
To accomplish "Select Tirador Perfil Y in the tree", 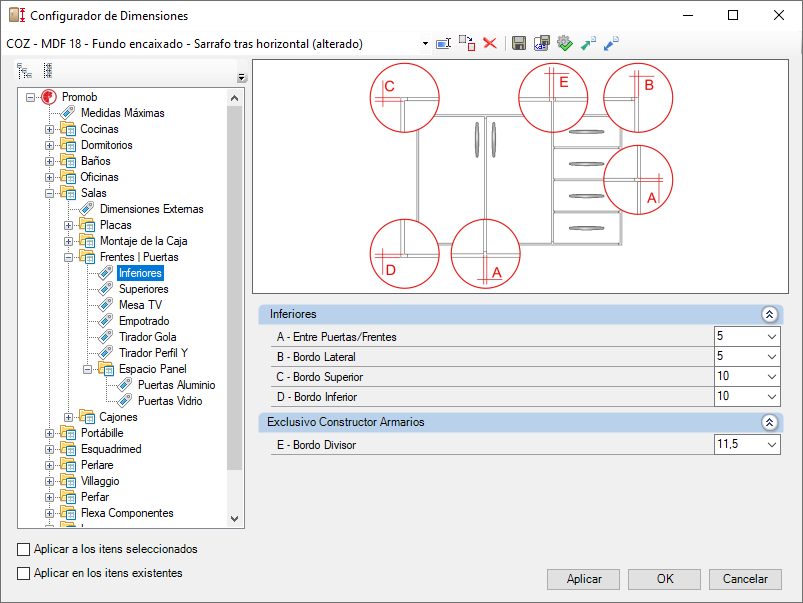I will point(153,353).
